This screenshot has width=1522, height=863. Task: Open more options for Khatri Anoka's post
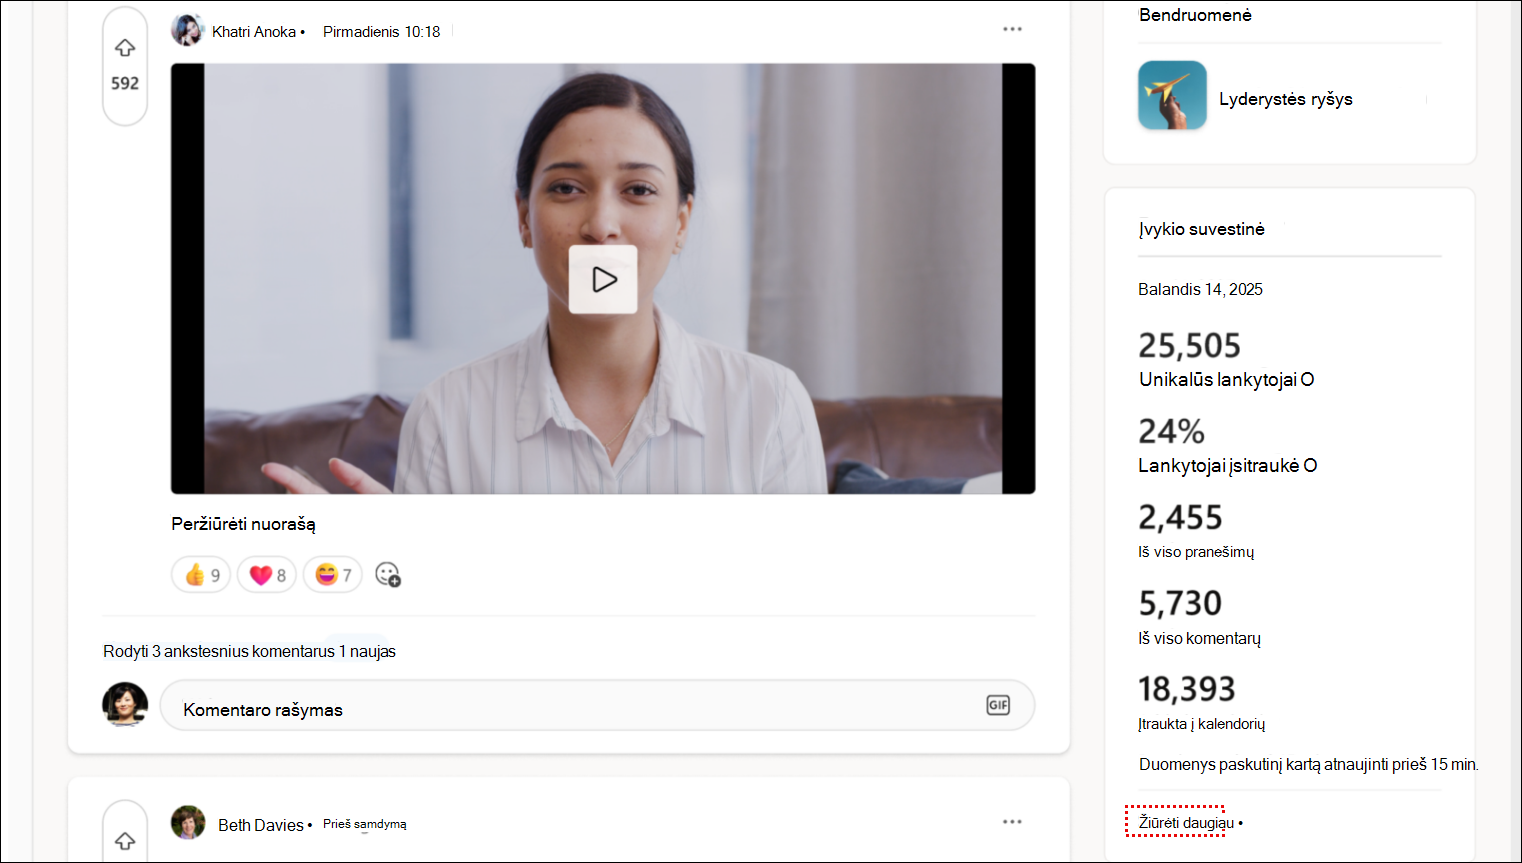(x=1012, y=29)
